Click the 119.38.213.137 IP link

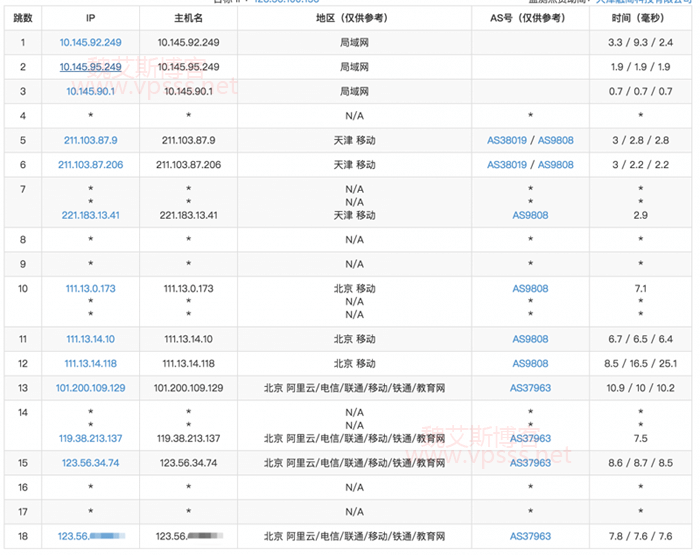[x=90, y=438]
